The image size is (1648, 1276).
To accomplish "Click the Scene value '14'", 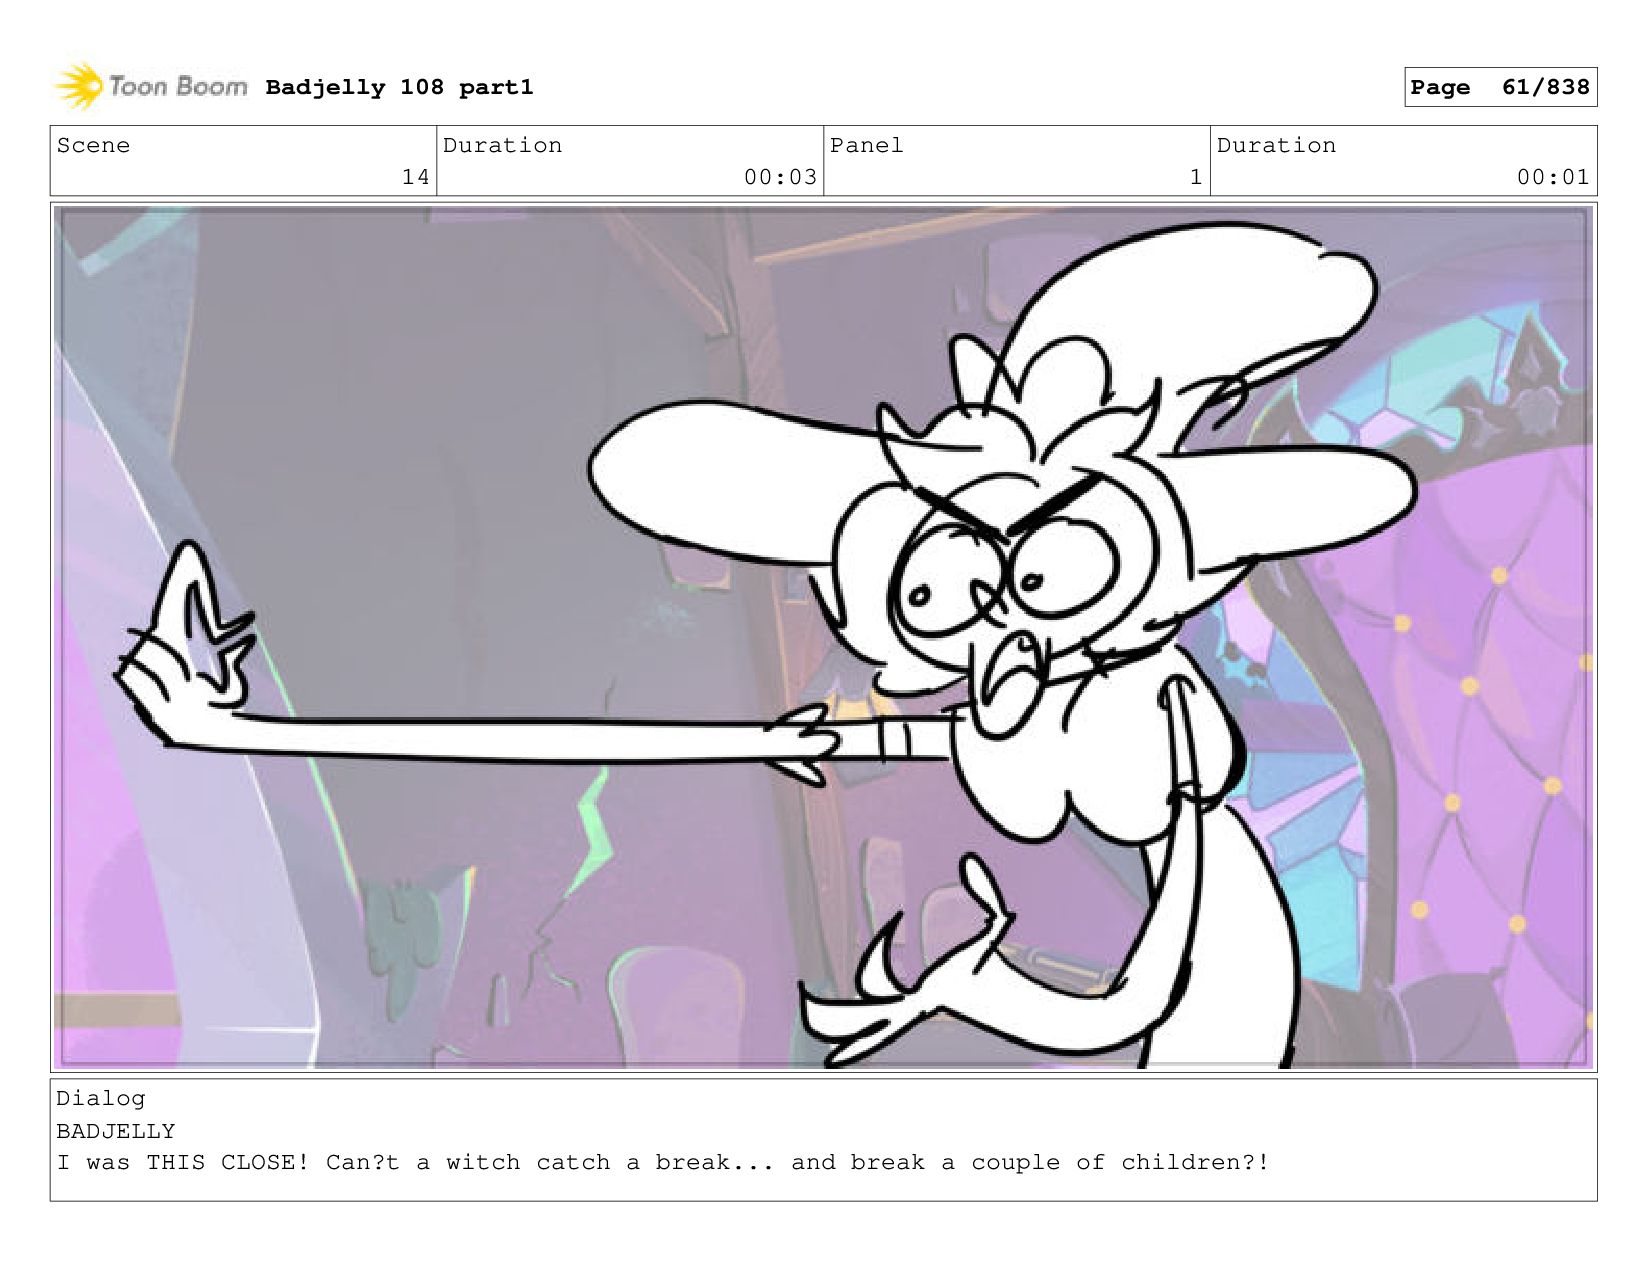I will (x=415, y=177).
